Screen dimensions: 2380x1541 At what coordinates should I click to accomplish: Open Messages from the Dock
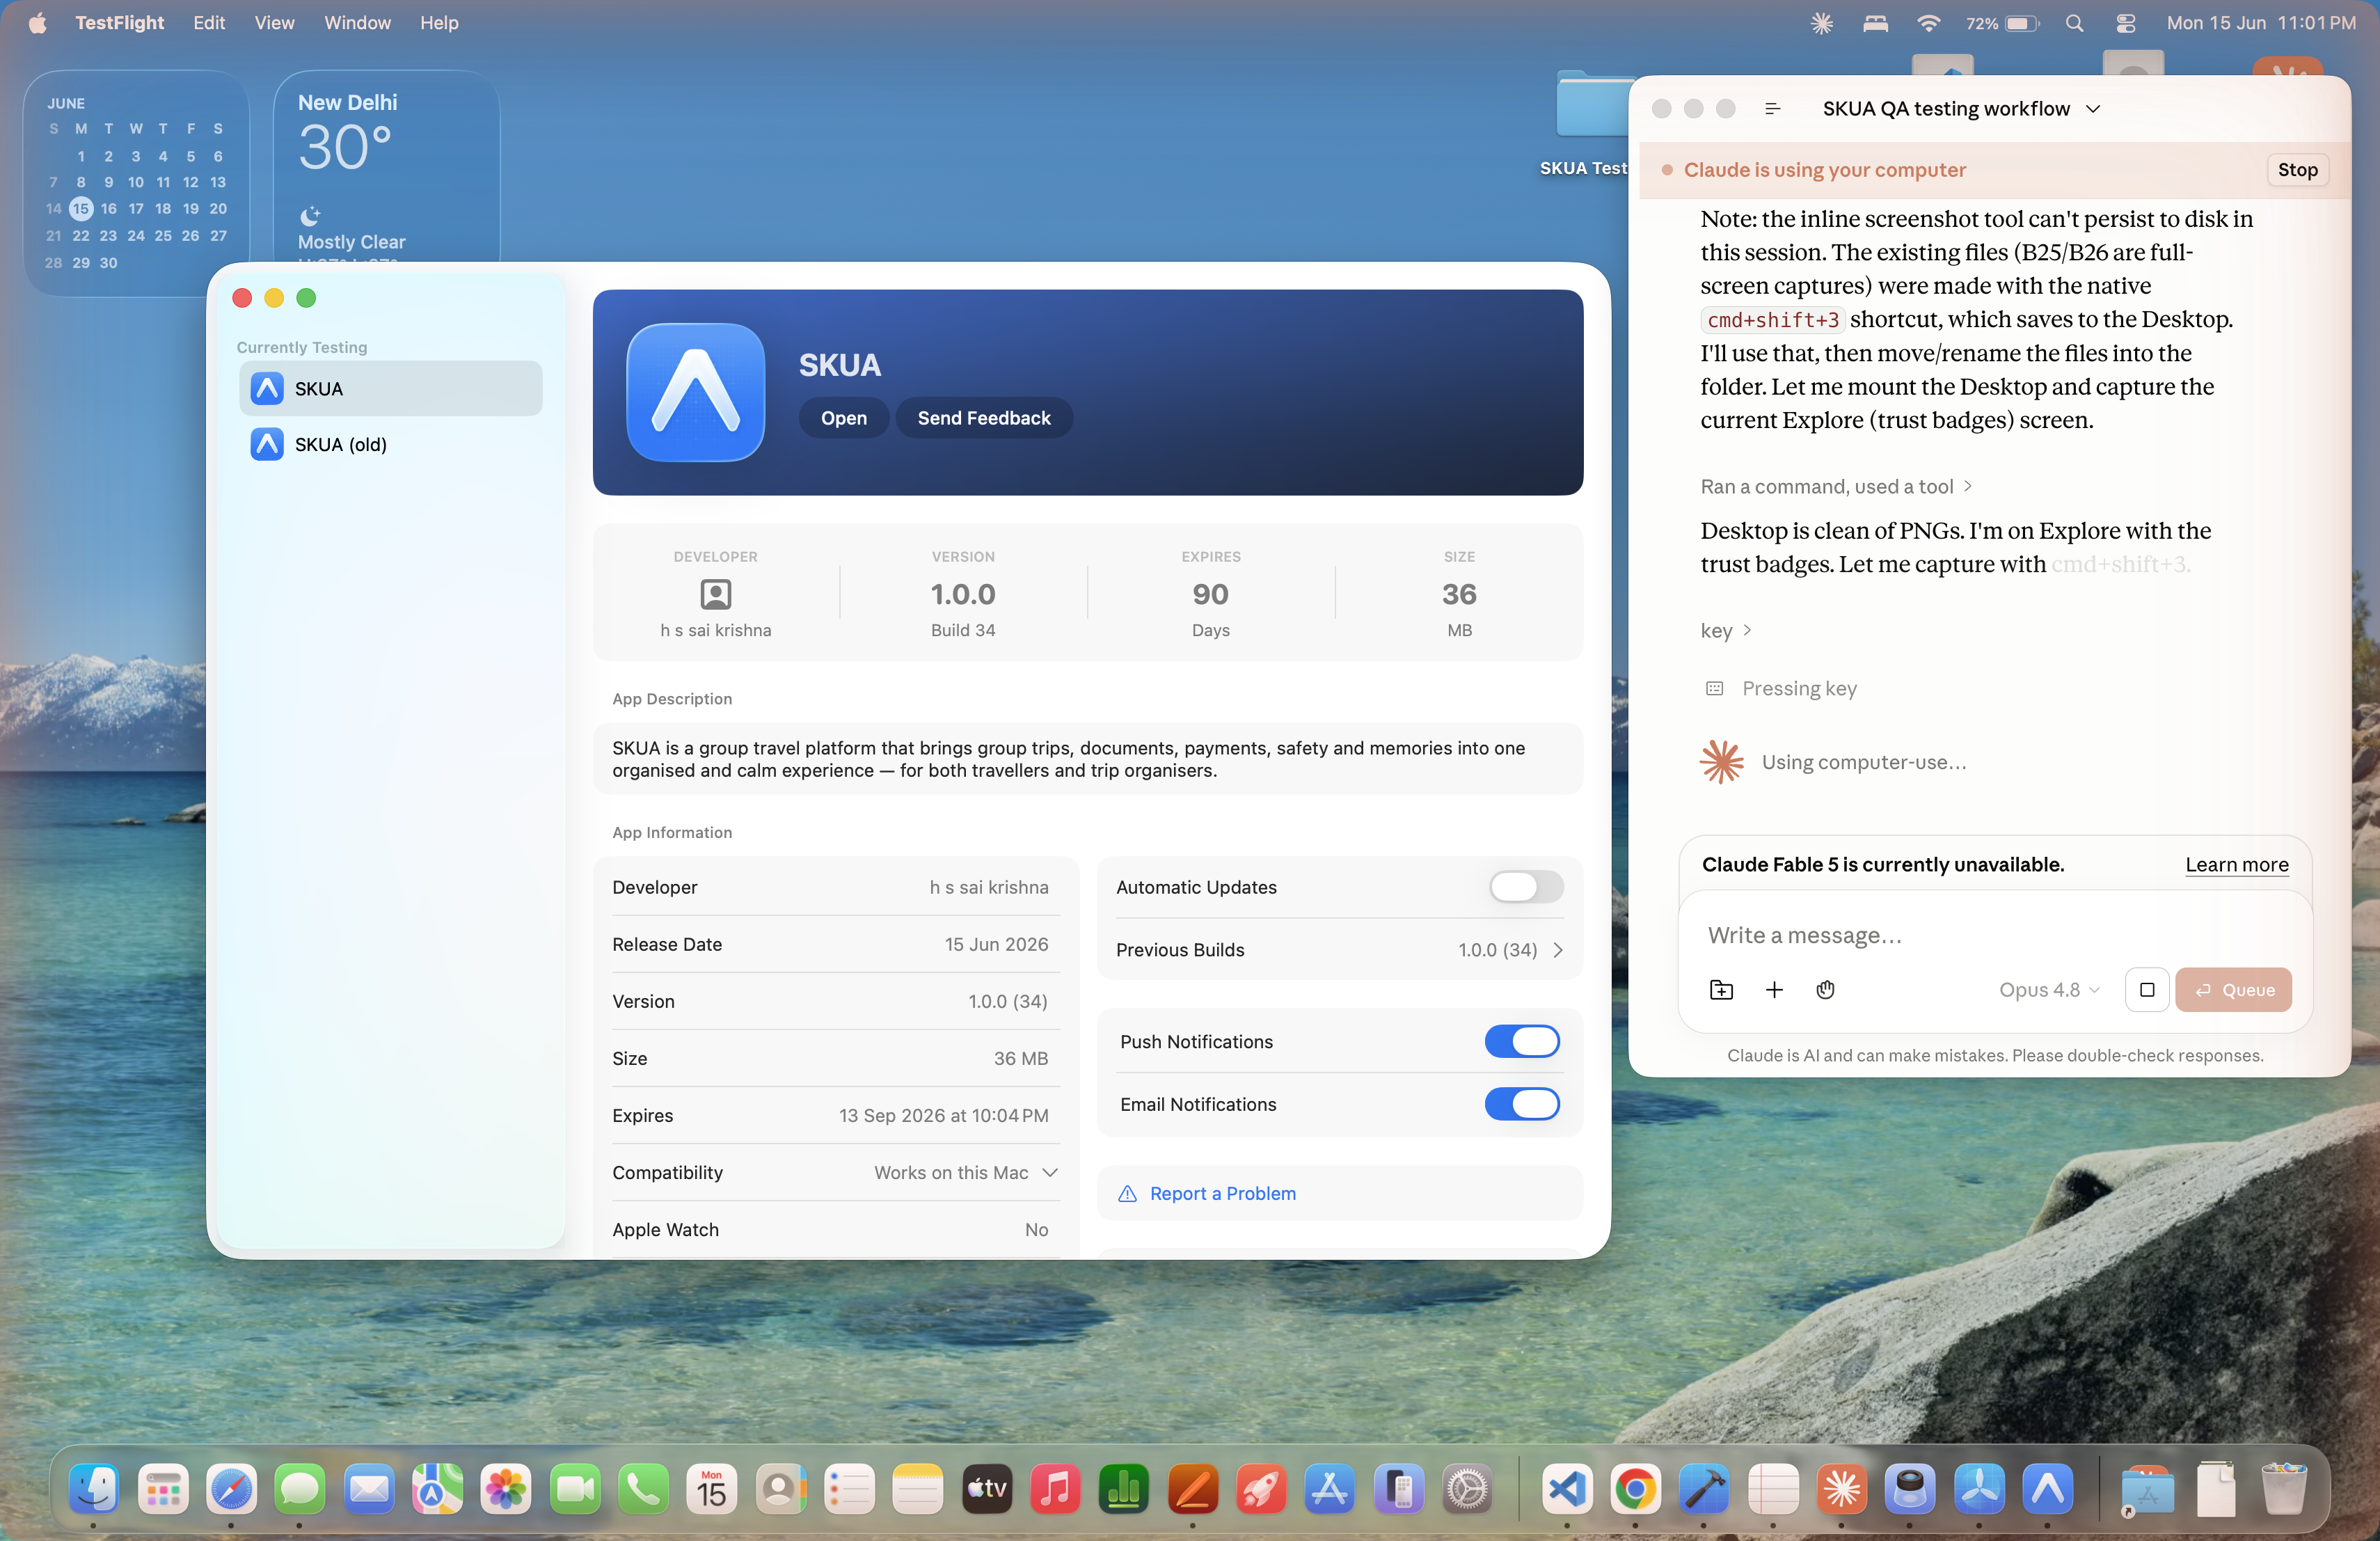click(x=299, y=1489)
